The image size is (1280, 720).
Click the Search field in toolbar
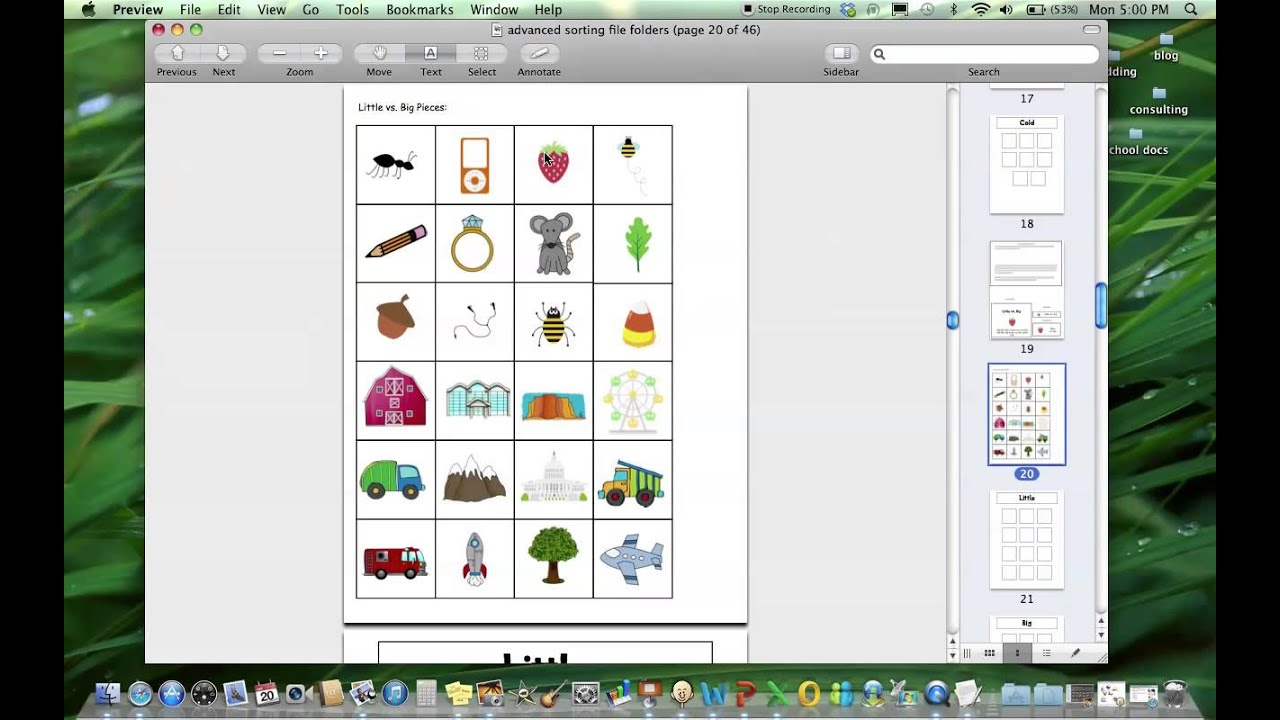[984, 54]
